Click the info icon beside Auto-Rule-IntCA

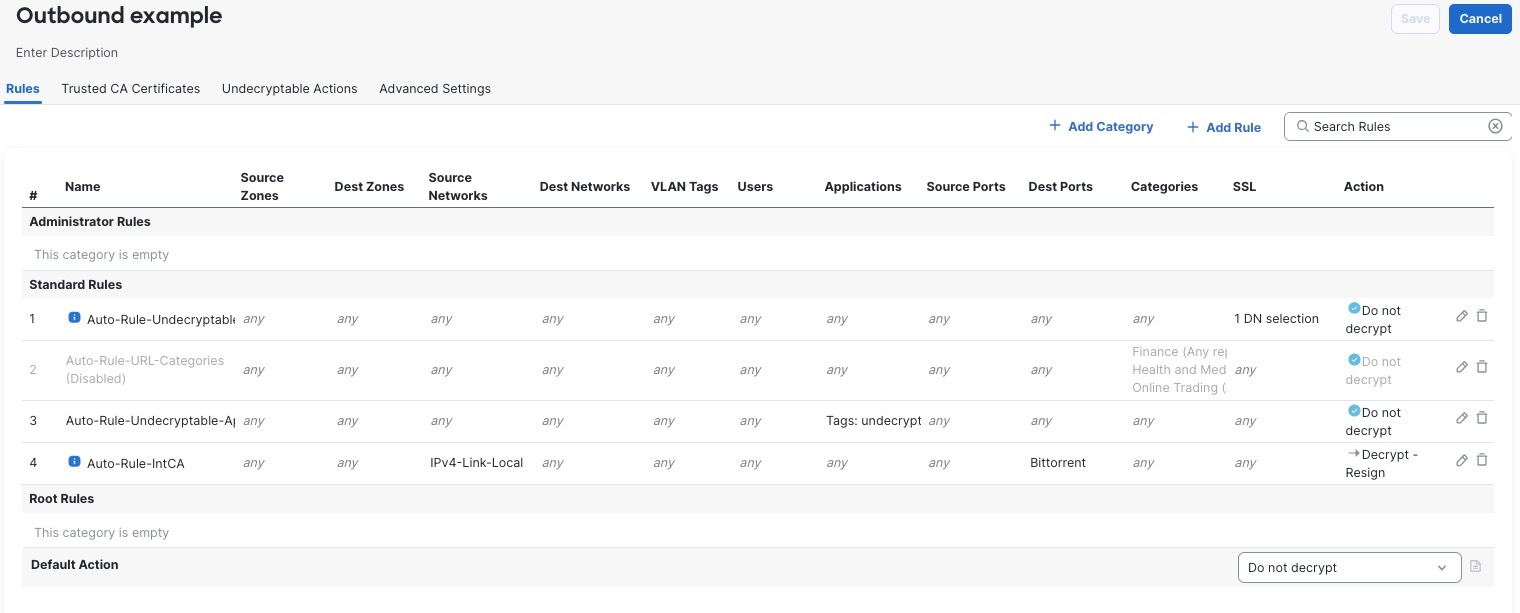click(74, 462)
